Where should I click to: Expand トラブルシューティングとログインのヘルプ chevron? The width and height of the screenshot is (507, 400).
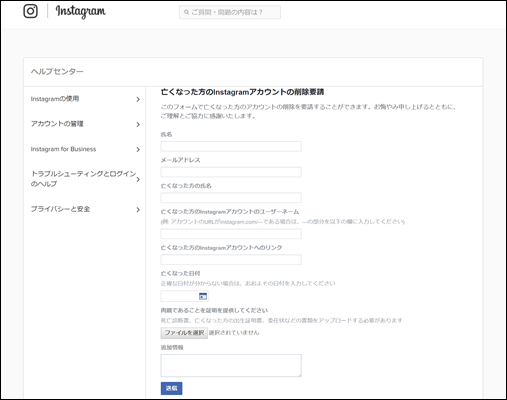tap(138, 179)
